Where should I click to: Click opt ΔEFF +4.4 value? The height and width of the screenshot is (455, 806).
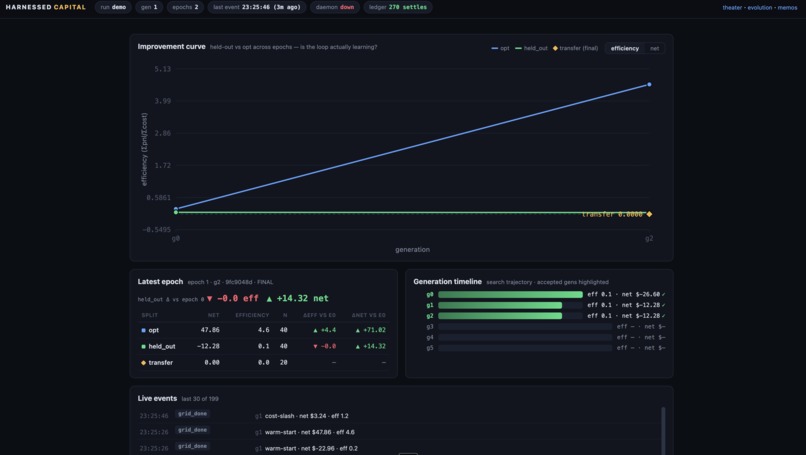coord(324,330)
